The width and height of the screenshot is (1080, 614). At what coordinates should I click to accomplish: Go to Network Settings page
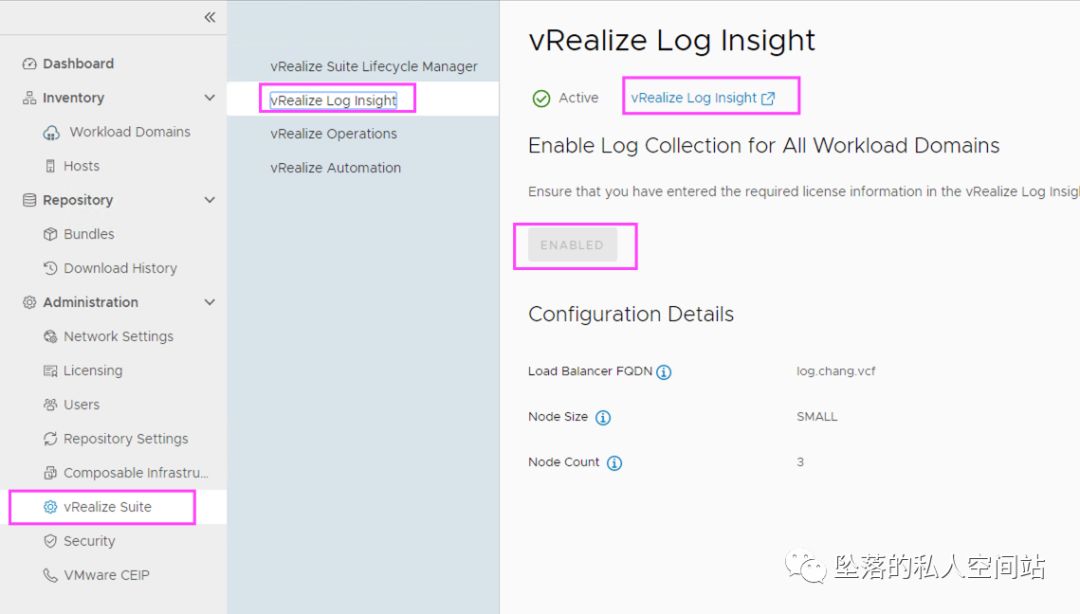[x=118, y=336]
